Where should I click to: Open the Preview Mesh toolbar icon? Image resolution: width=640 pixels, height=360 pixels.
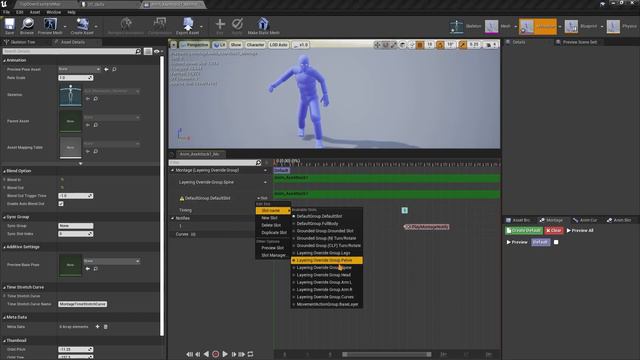point(50,24)
